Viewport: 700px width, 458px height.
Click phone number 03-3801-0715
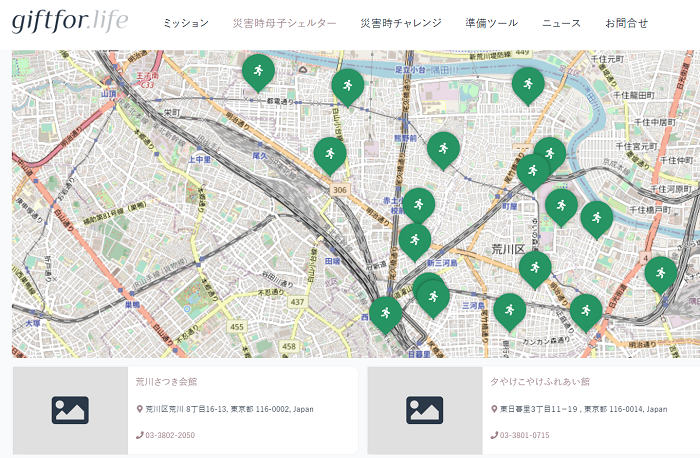pos(525,435)
